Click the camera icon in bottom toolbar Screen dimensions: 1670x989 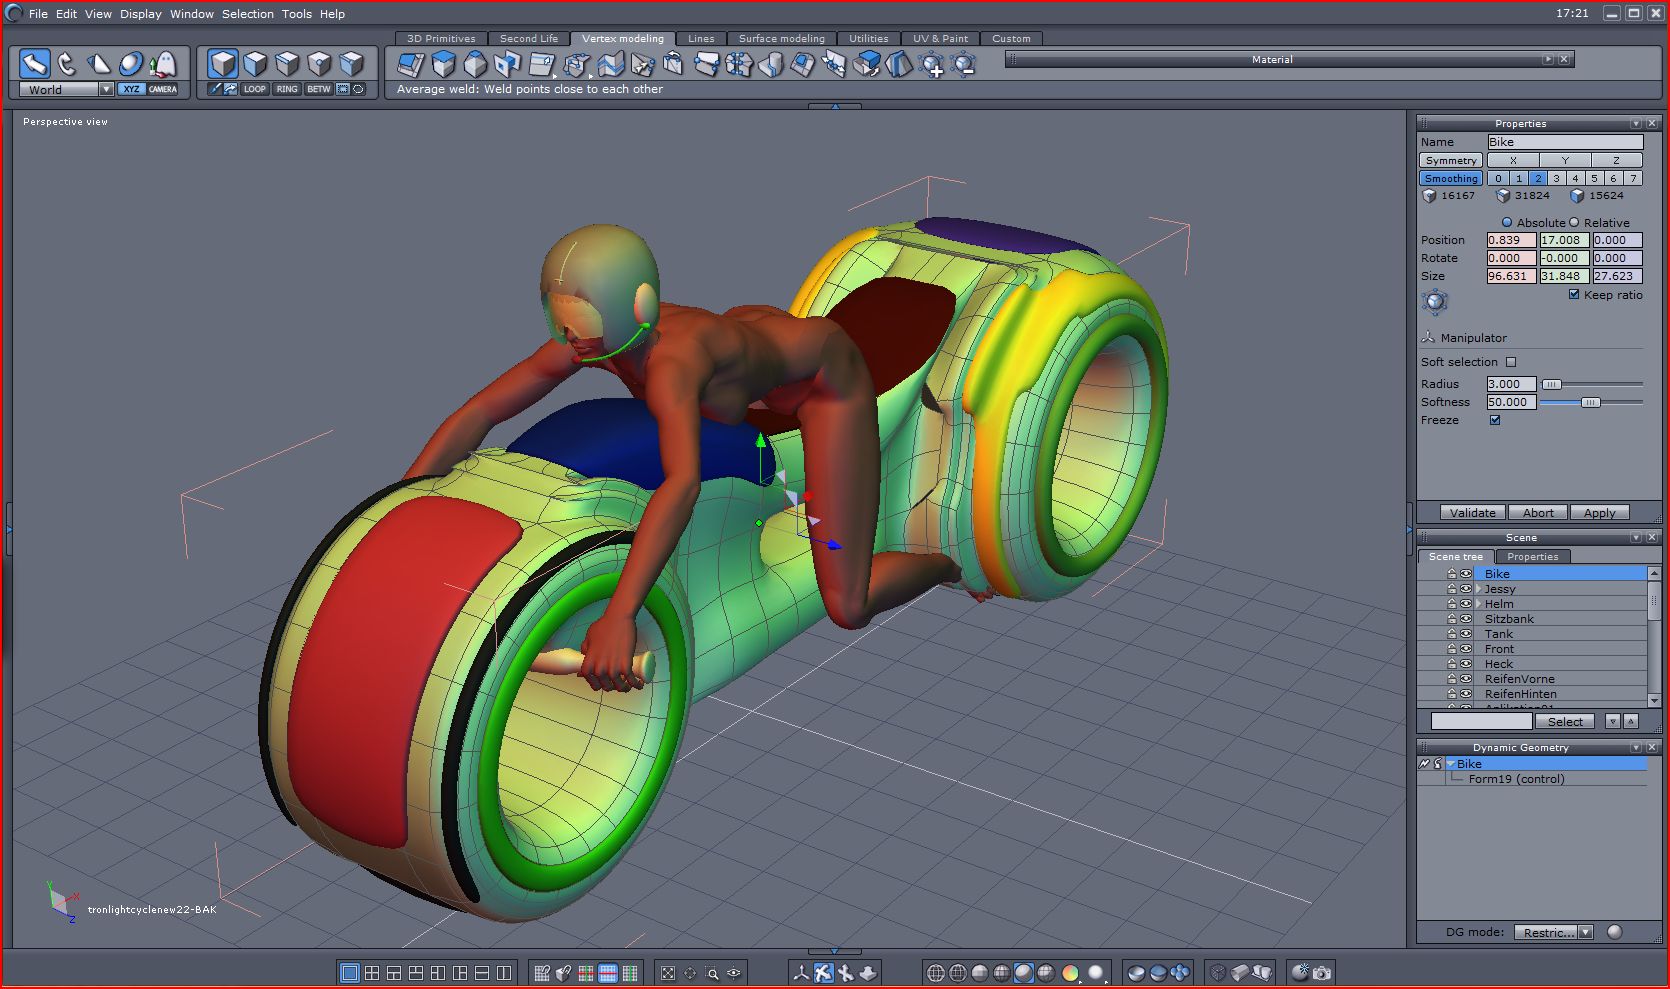(x=1322, y=972)
